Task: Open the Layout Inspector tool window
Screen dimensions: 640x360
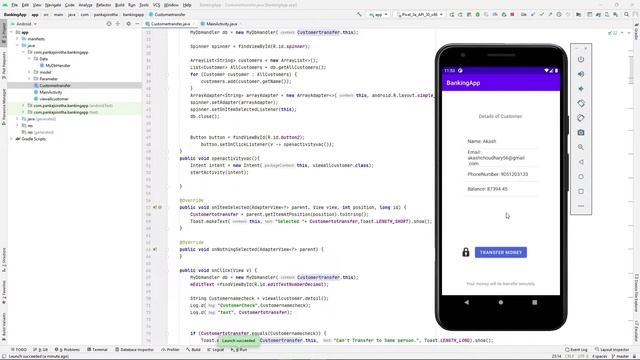Action: [612, 350]
